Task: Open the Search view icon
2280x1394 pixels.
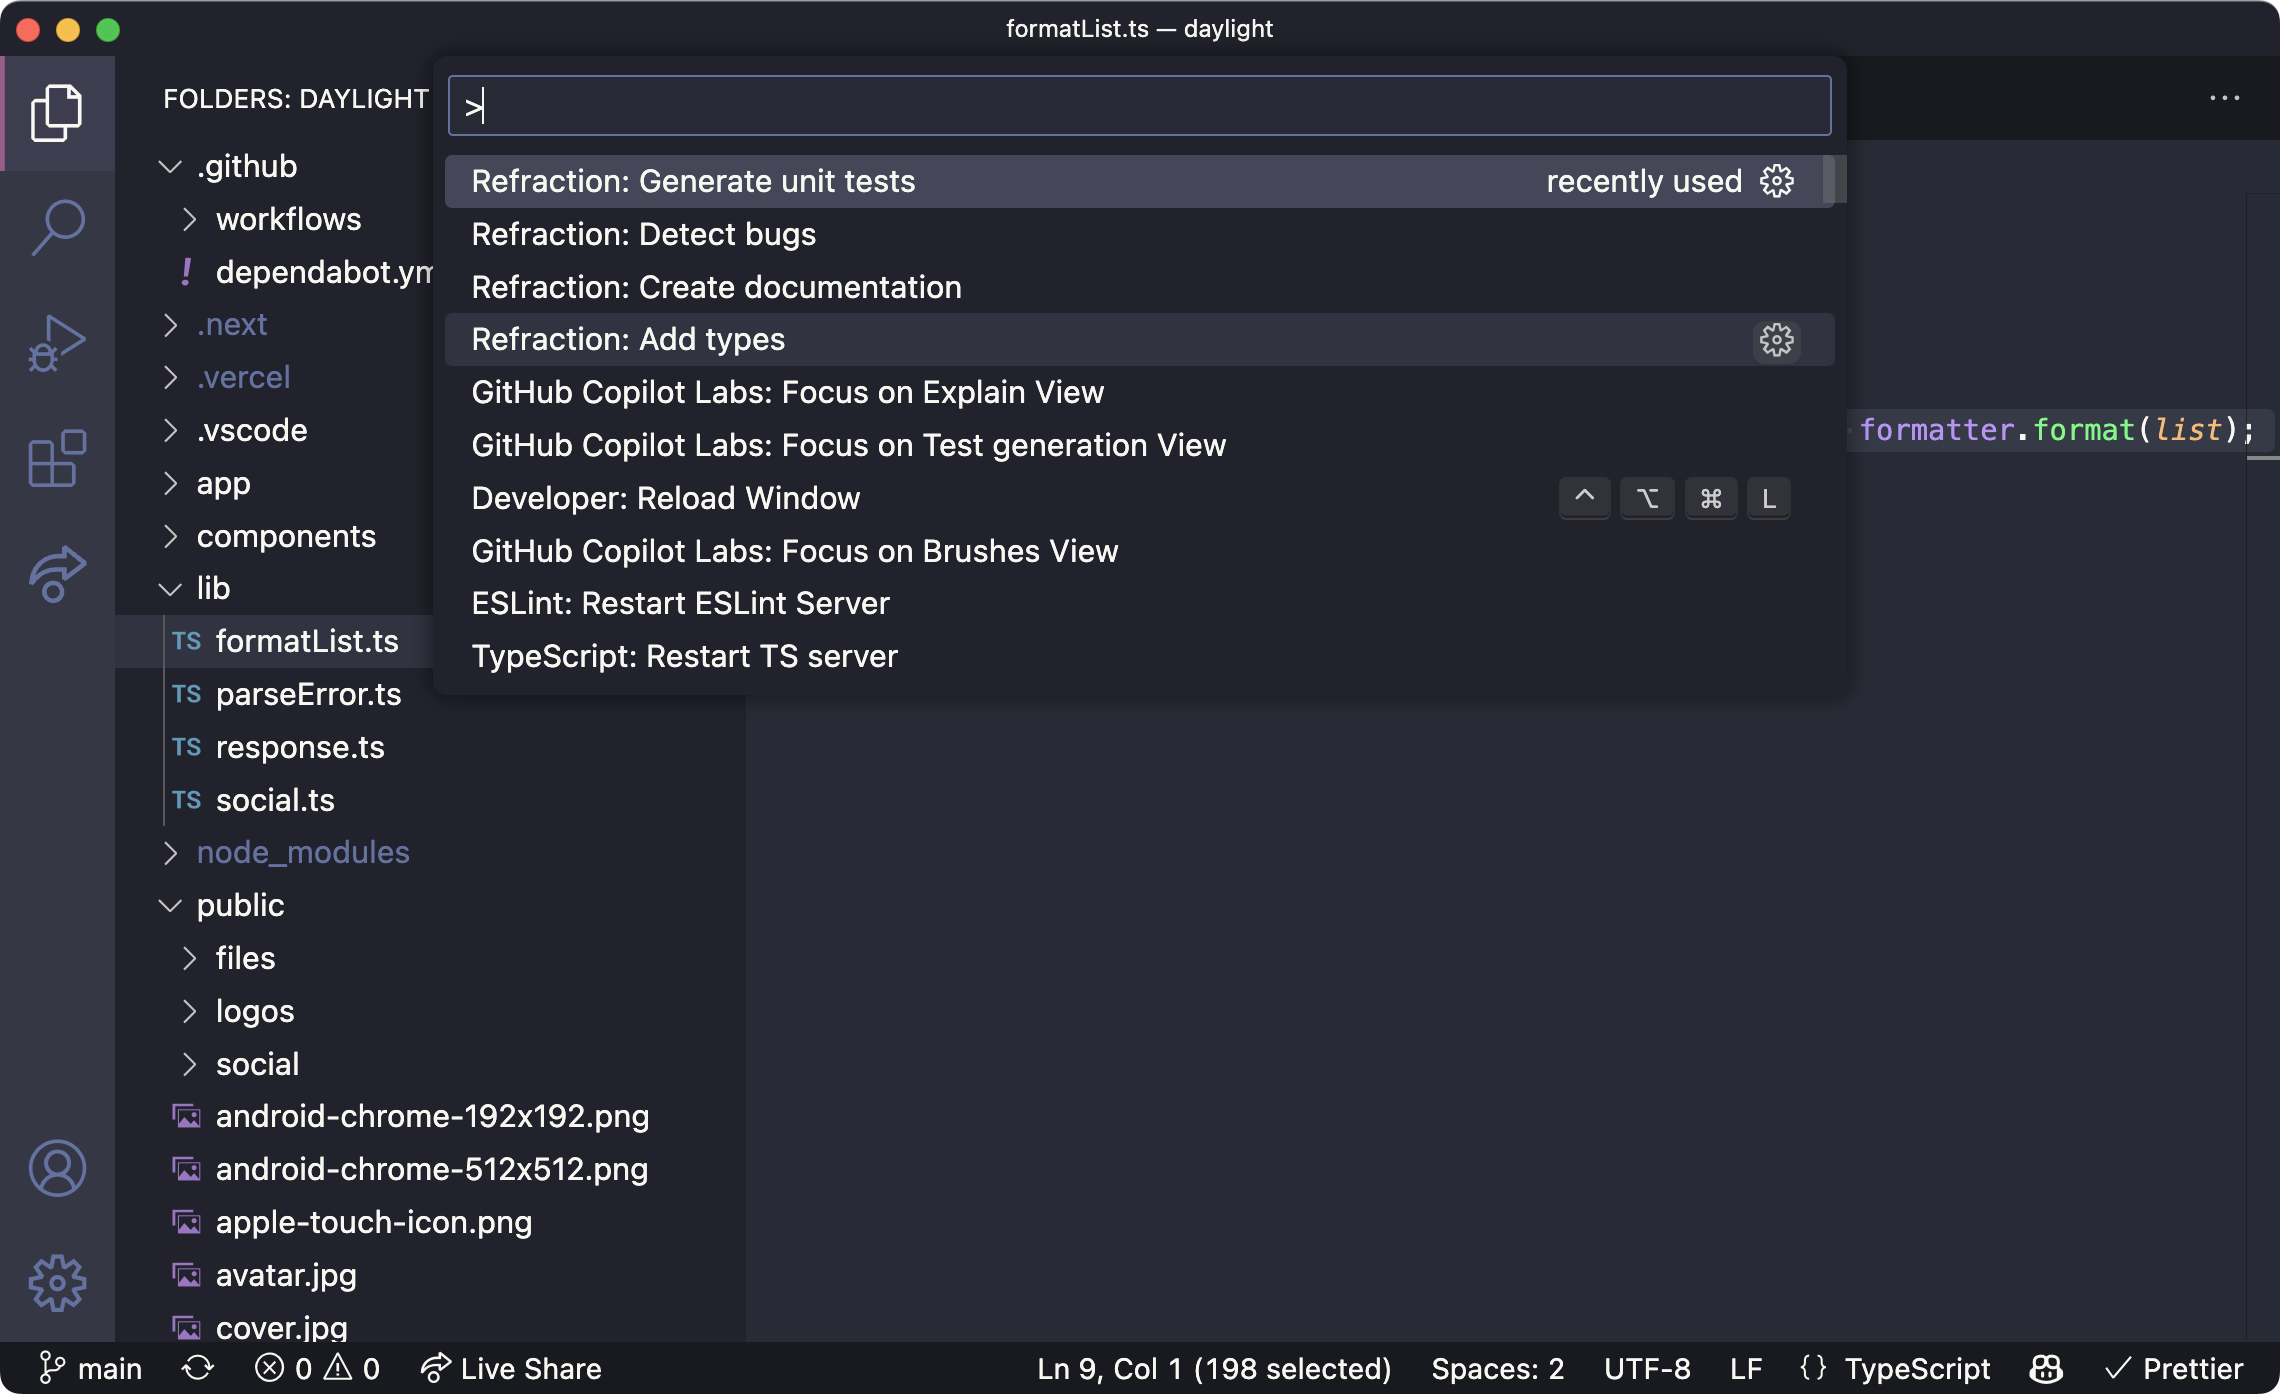Action: 57,227
